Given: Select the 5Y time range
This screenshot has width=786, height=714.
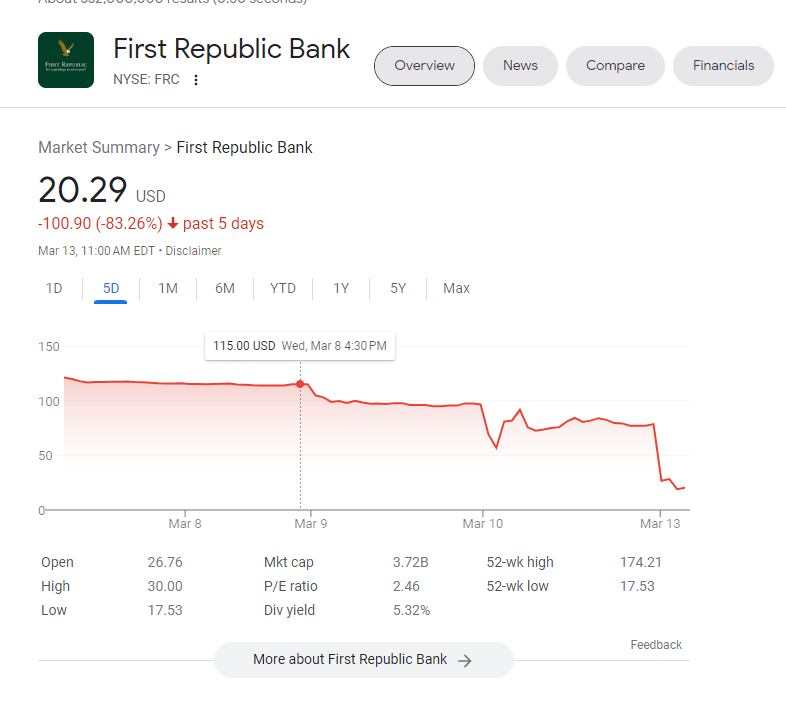Looking at the screenshot, I should [398, 288].
